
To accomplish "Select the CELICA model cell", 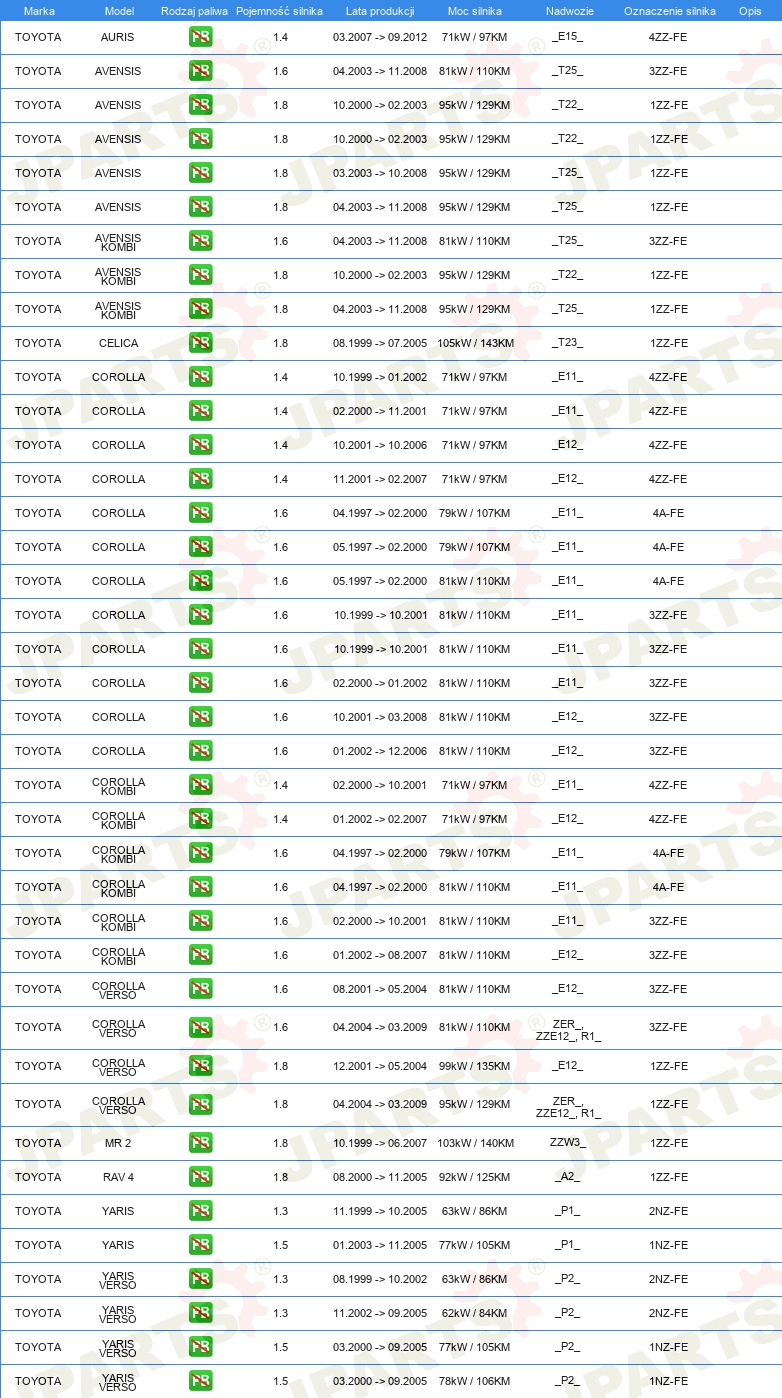I will [118, 343].
